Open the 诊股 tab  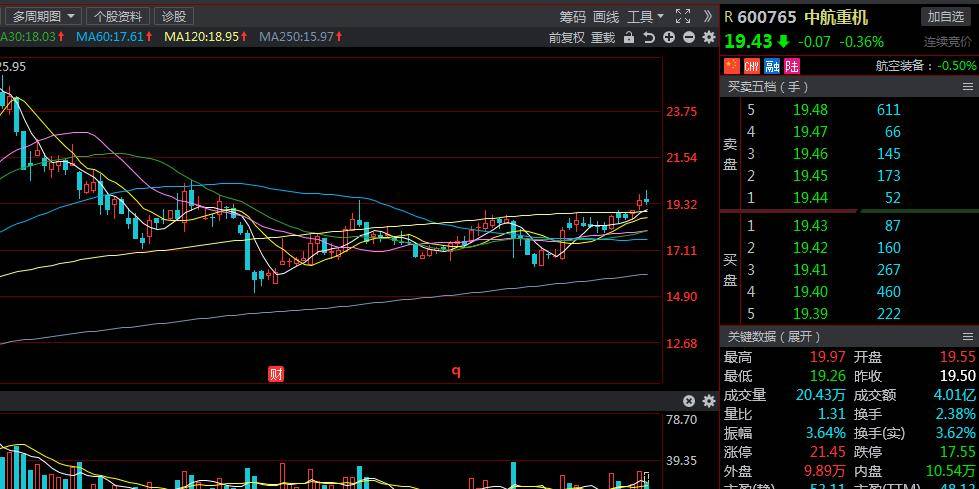tap(174, 16)
